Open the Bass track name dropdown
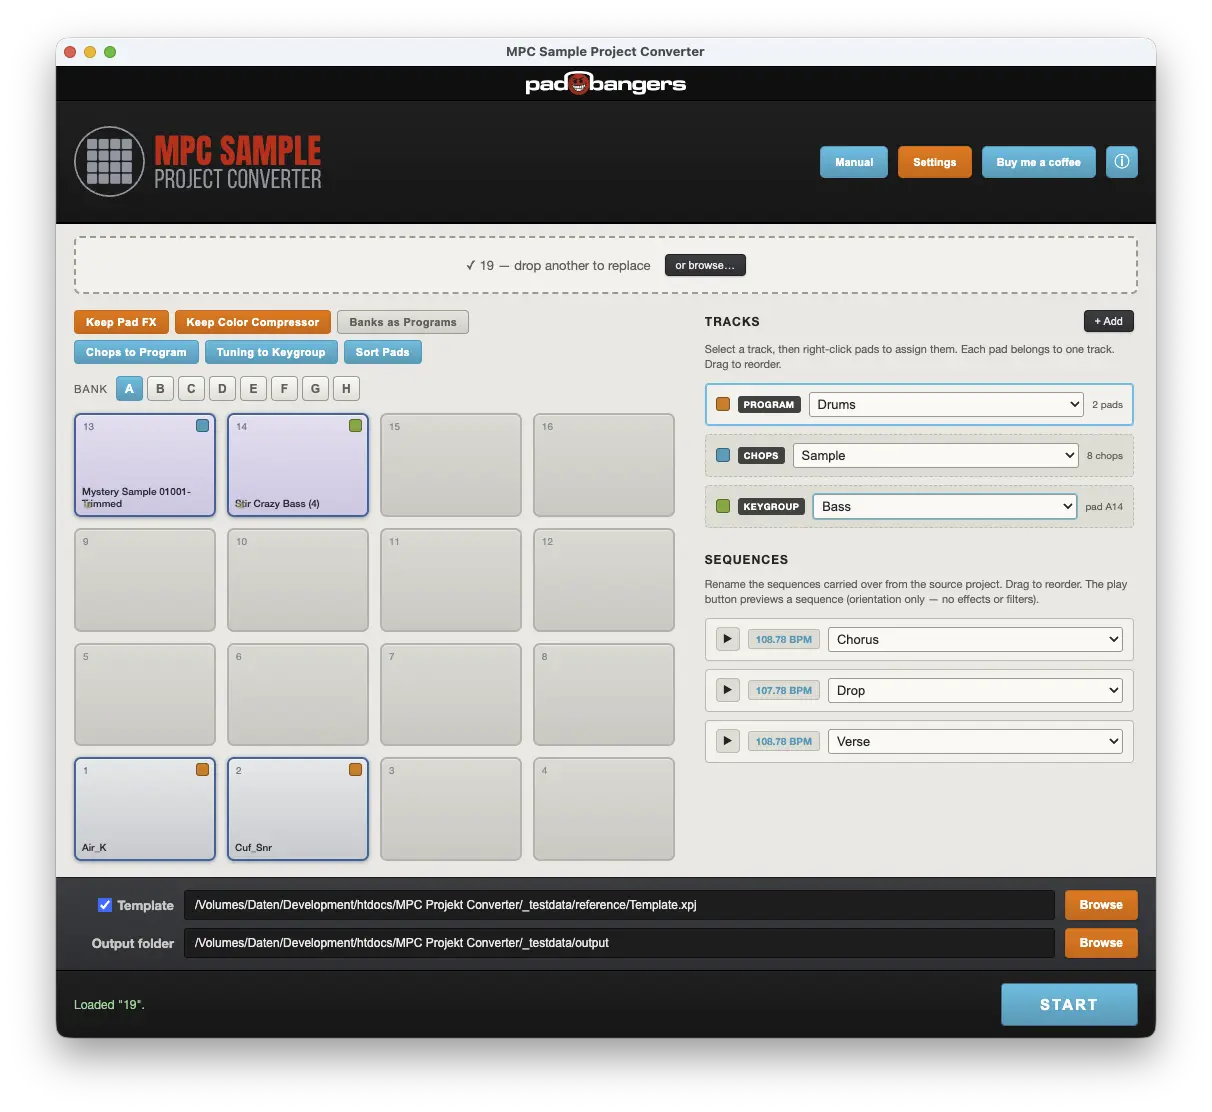The width and height of the screenshot is (1212, 1112). click(945, 506)
